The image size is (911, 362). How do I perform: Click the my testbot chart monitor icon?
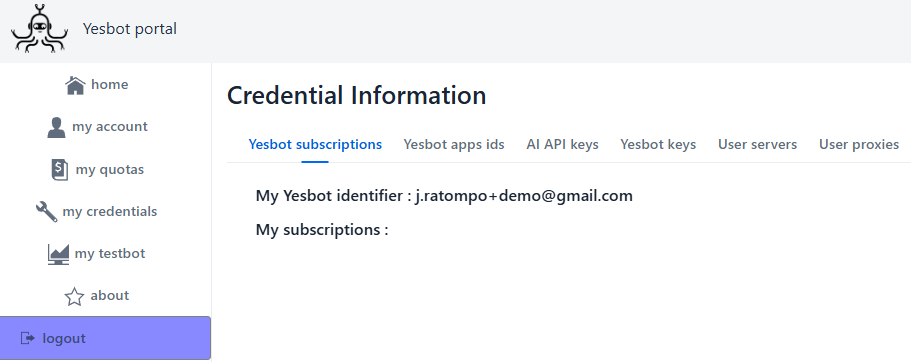pos(58,254)
